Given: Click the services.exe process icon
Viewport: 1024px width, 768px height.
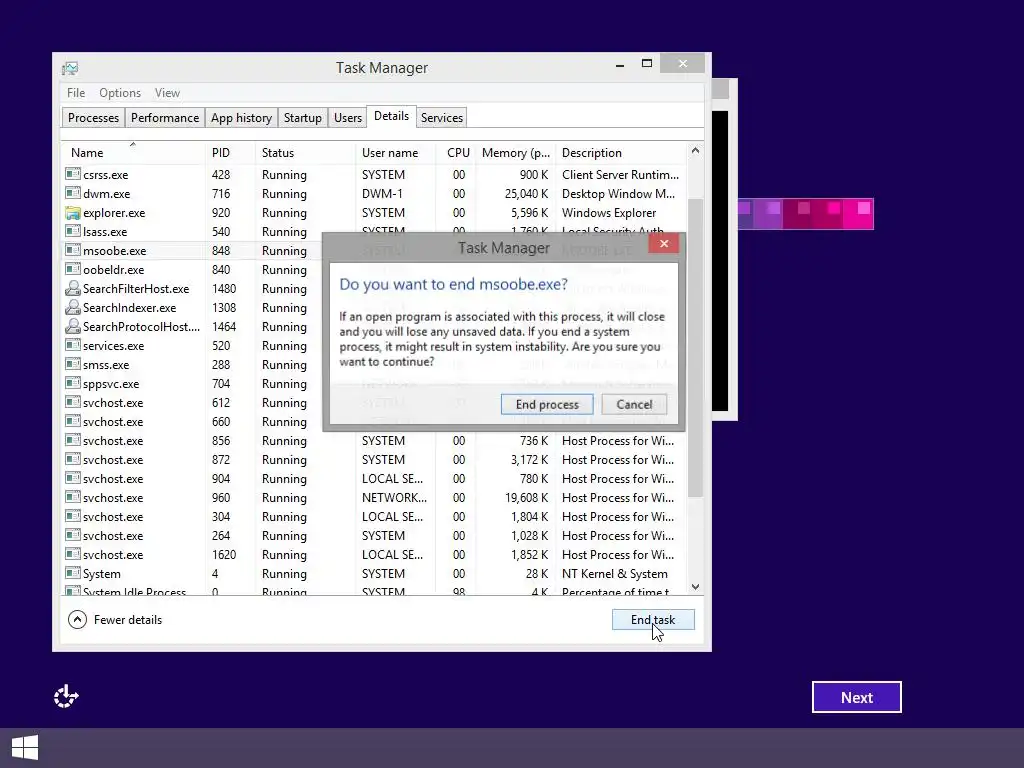Looking at the screenshot, I should click(72, 345).
